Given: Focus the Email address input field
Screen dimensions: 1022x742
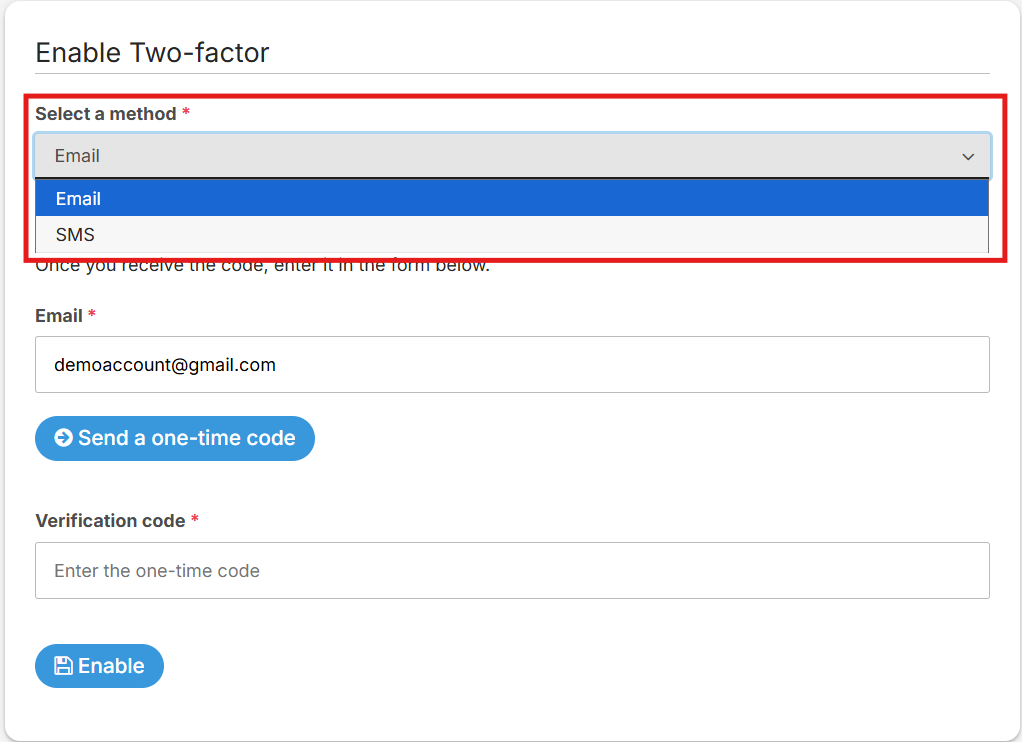Looking at the screenshot, I should (511, 365).
